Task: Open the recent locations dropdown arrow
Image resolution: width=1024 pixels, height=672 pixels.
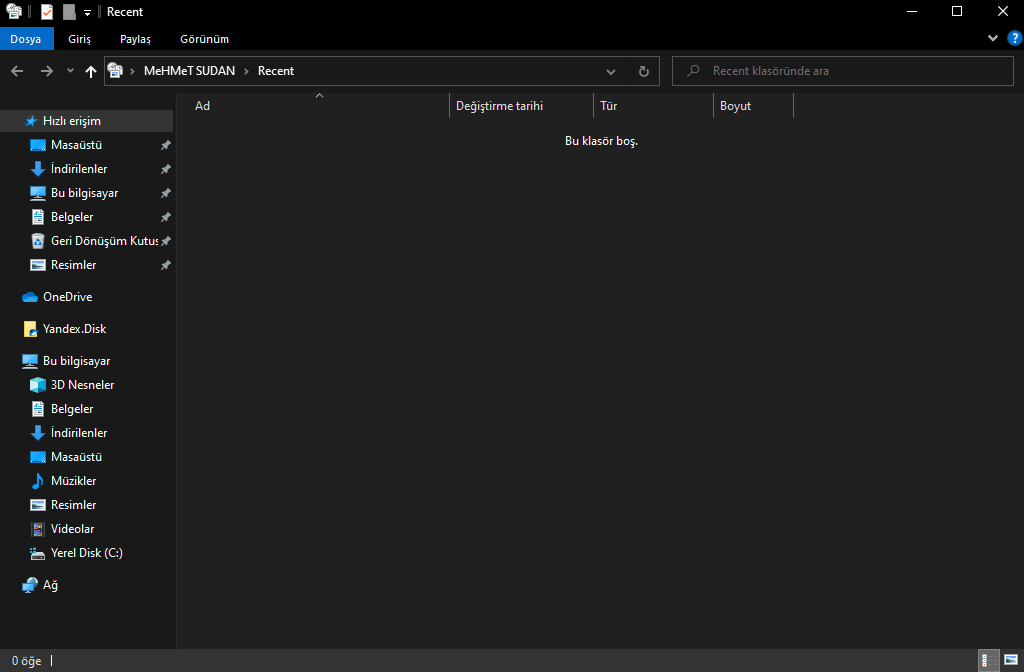Action: [x=70, y=71]
